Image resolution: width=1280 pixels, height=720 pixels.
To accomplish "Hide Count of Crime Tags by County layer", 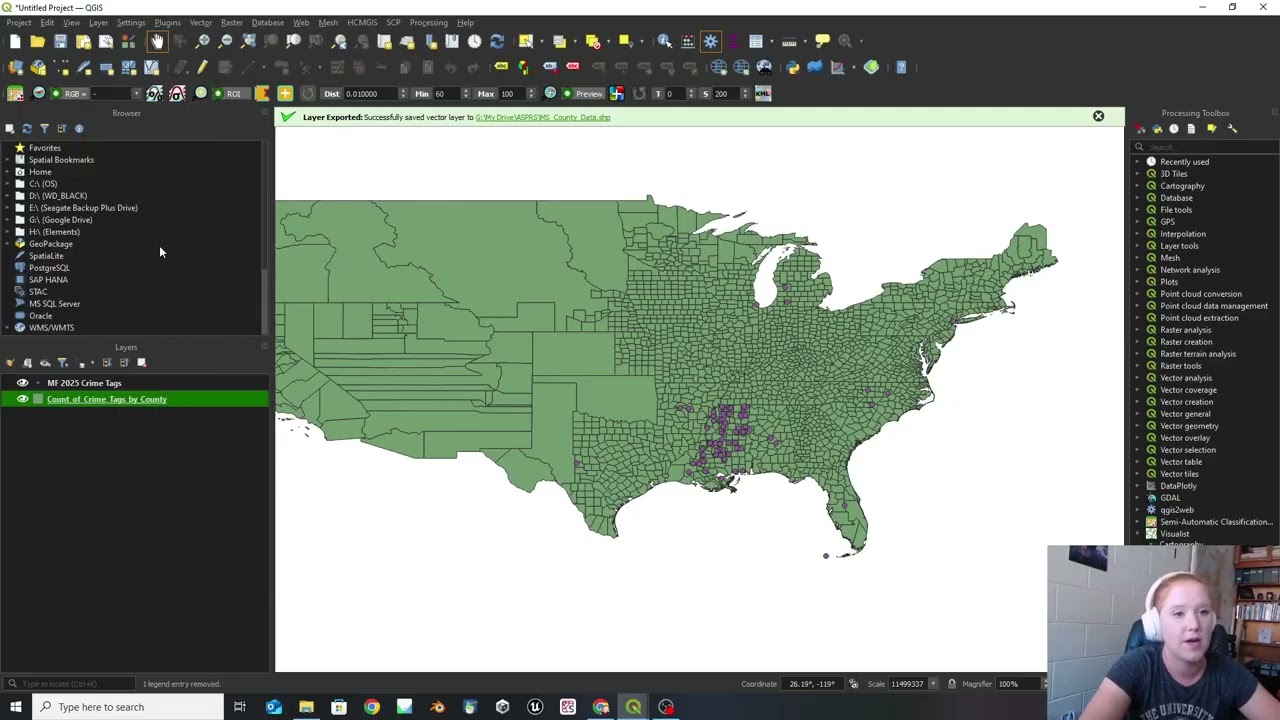I will click(x=22, y=399).
